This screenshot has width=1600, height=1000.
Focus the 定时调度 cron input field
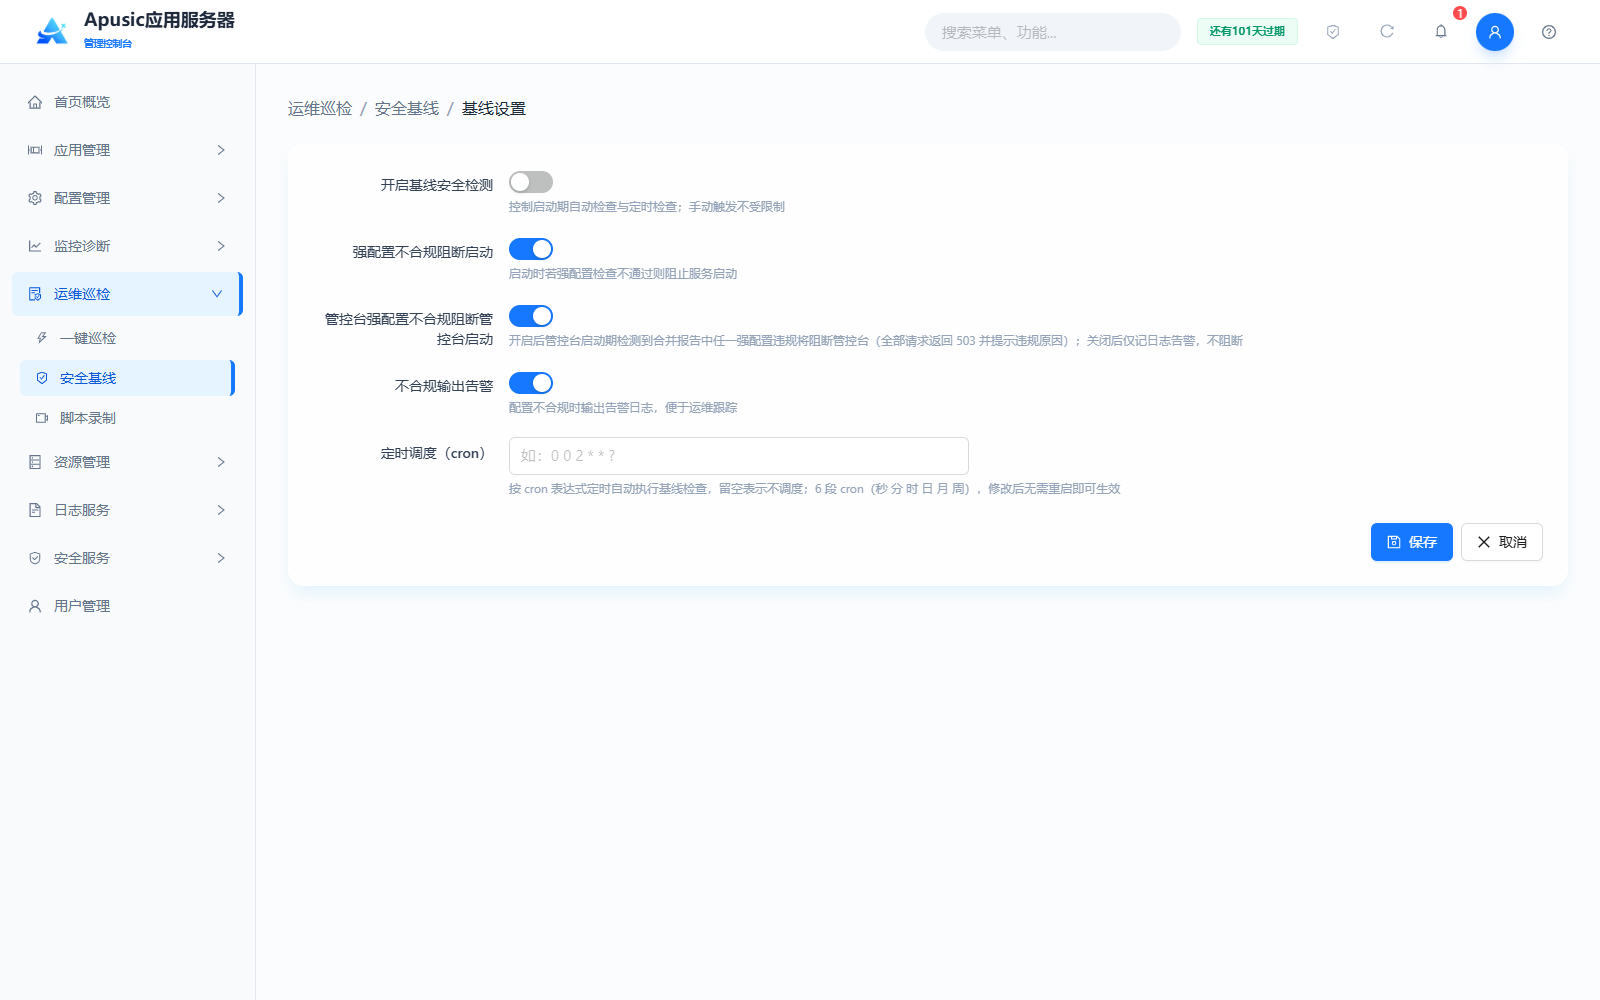[738, 456]
